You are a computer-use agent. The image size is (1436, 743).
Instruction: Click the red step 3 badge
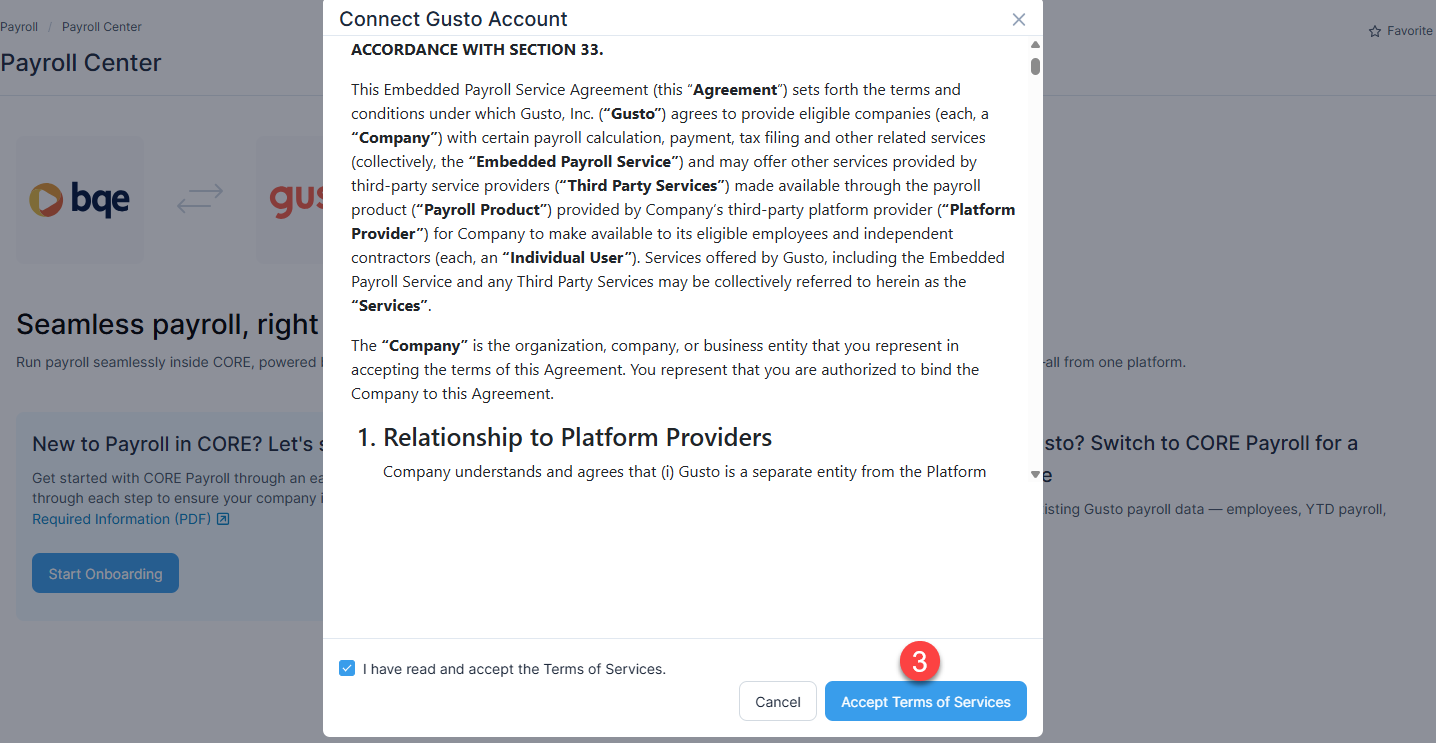click(x=919, y=661)
